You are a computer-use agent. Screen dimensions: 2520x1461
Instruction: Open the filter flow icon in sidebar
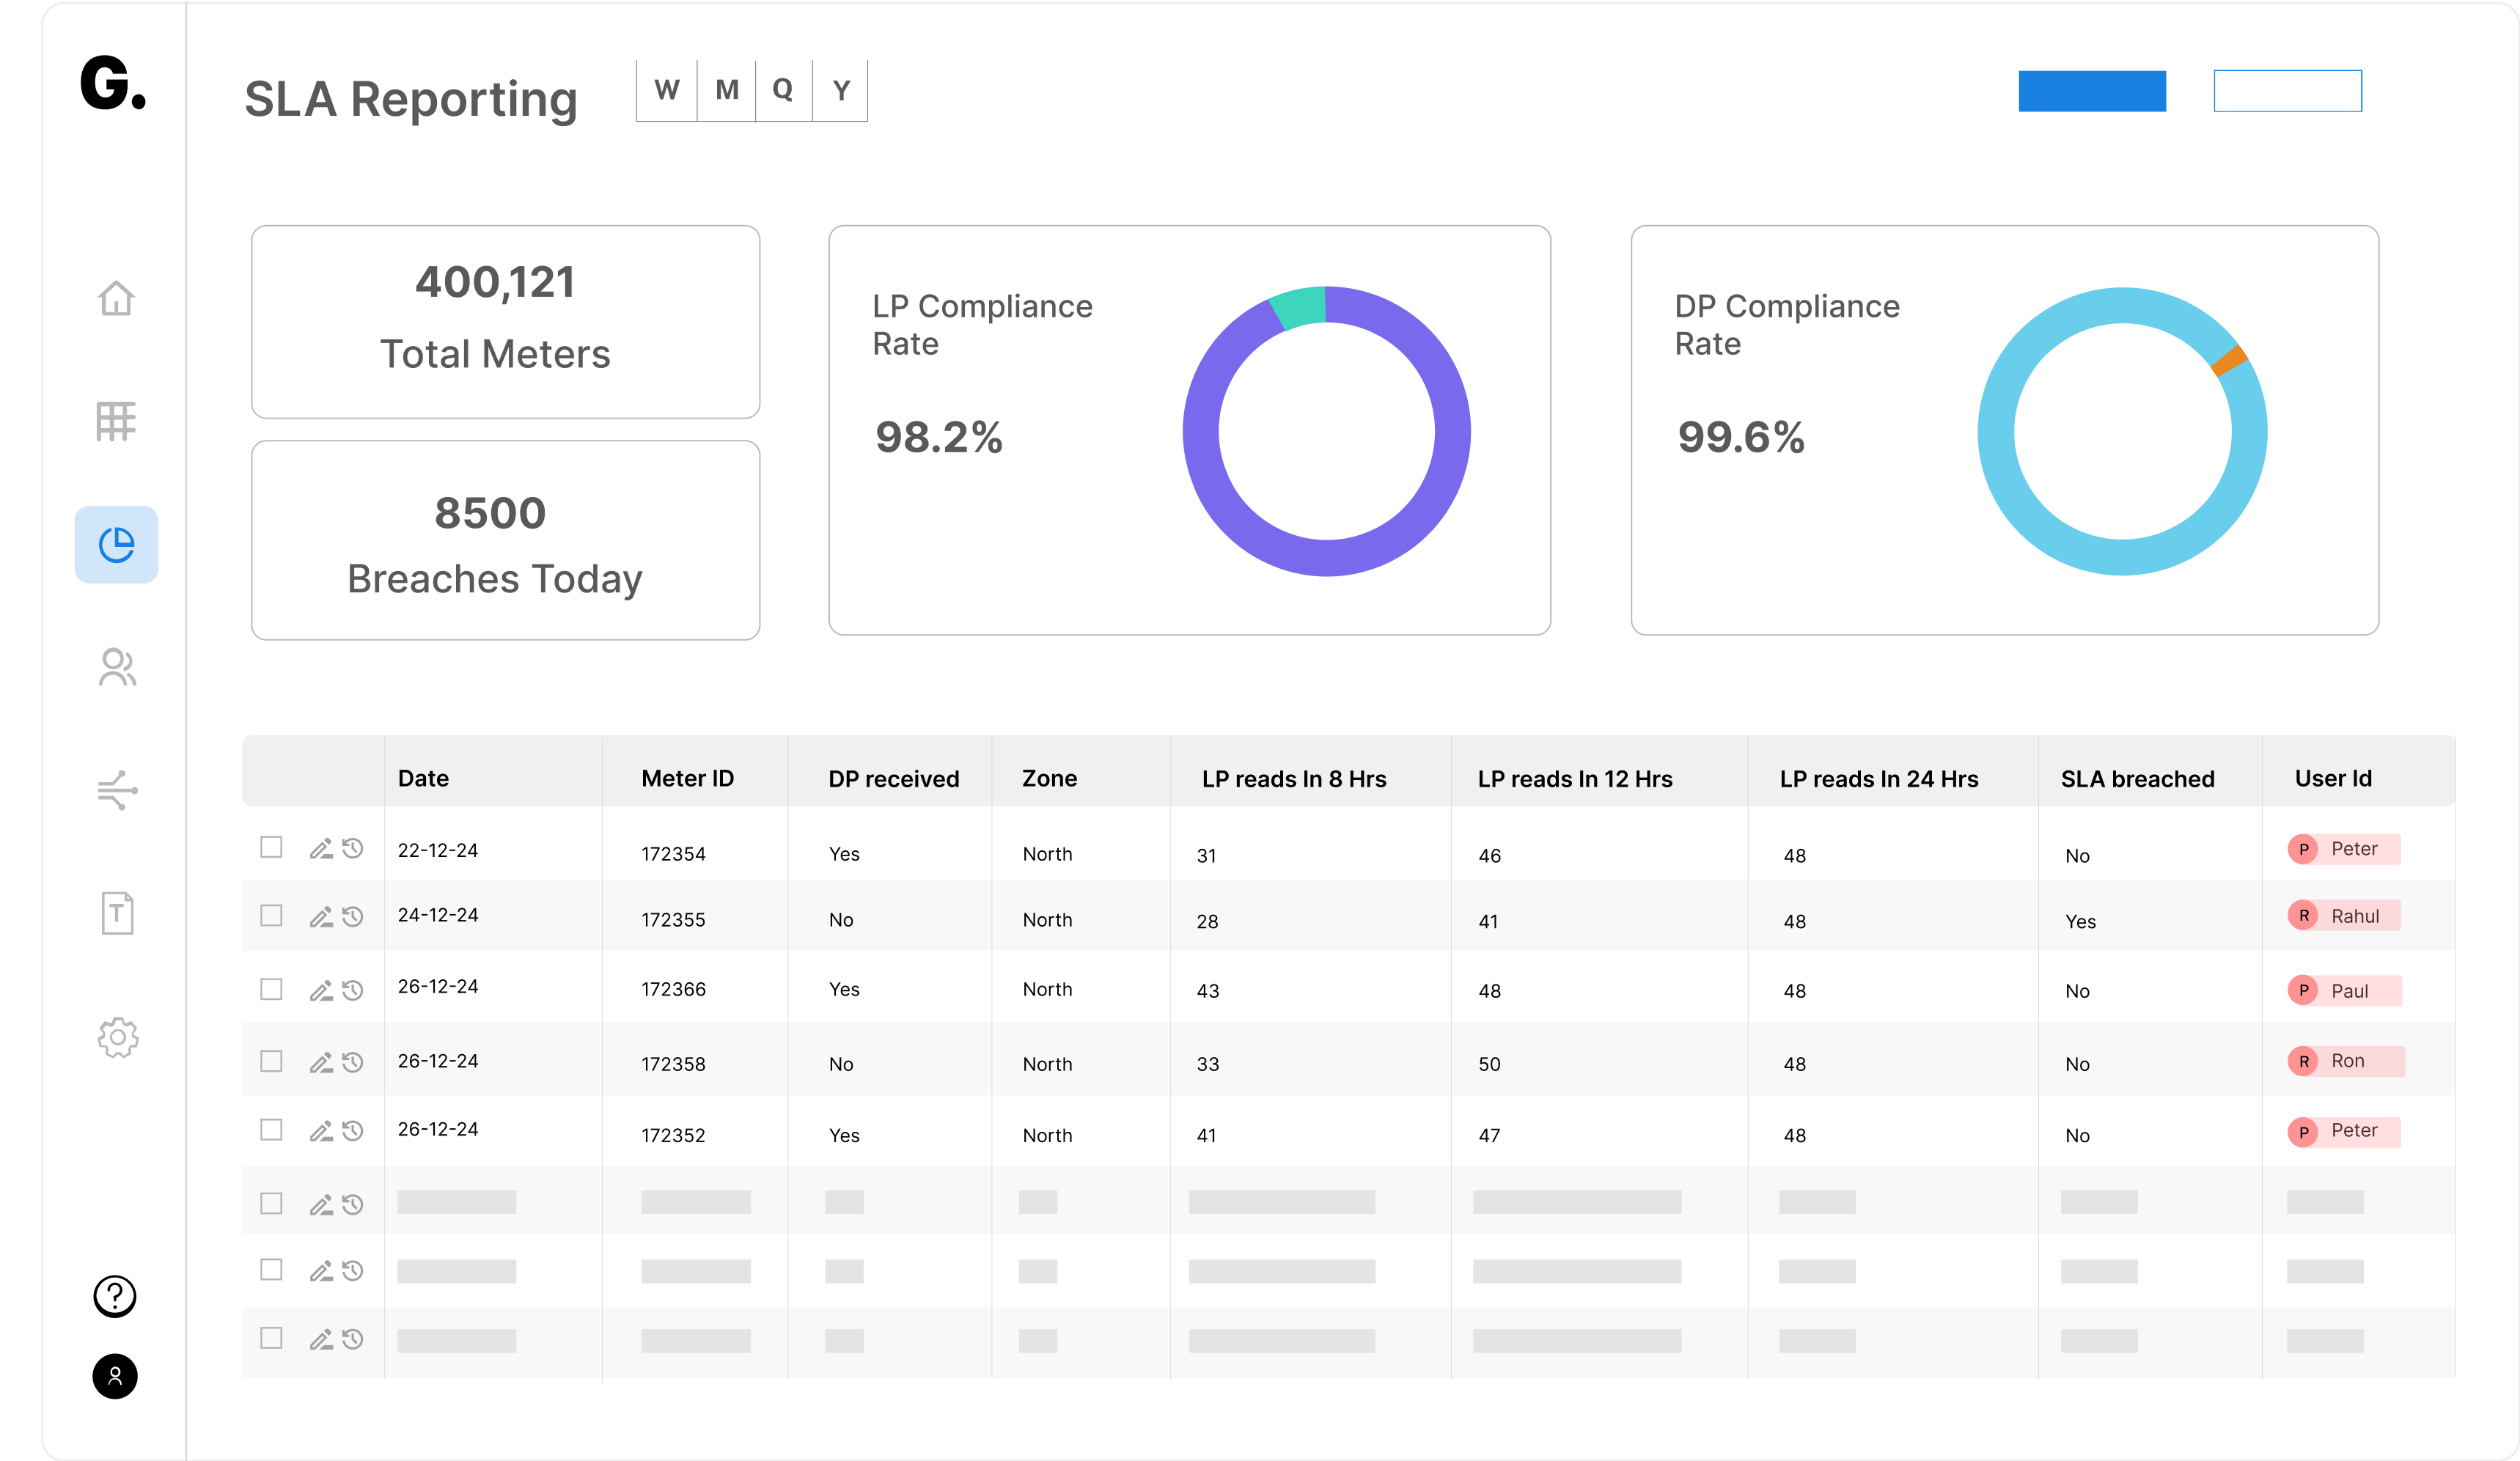point(117,790)
